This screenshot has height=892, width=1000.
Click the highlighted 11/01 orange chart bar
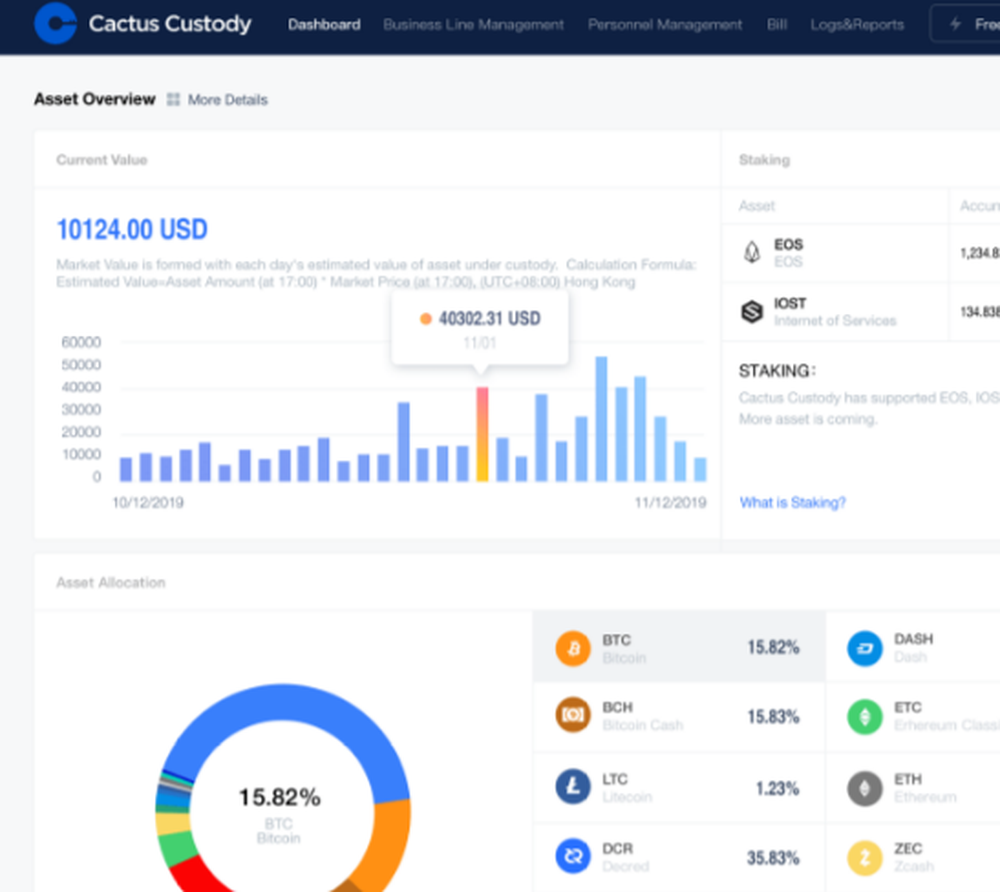tap(482, 434)
